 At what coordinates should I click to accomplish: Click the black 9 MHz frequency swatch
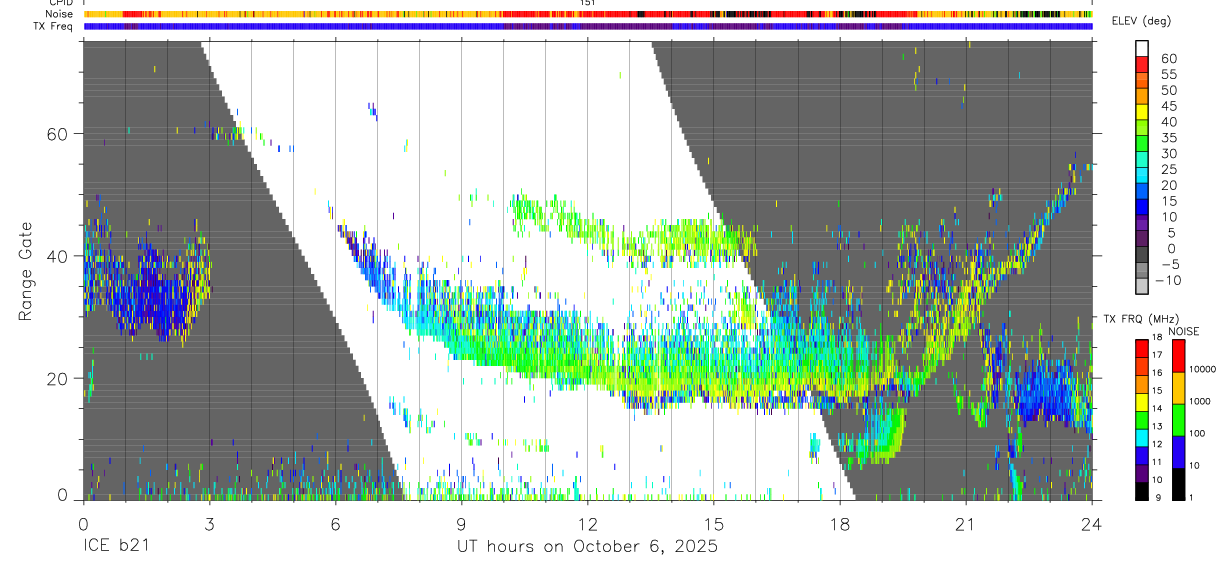(x=1142, y=491)
